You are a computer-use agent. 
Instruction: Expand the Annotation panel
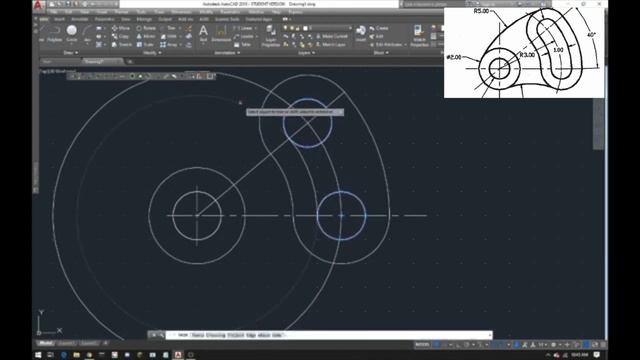point(227,53)
